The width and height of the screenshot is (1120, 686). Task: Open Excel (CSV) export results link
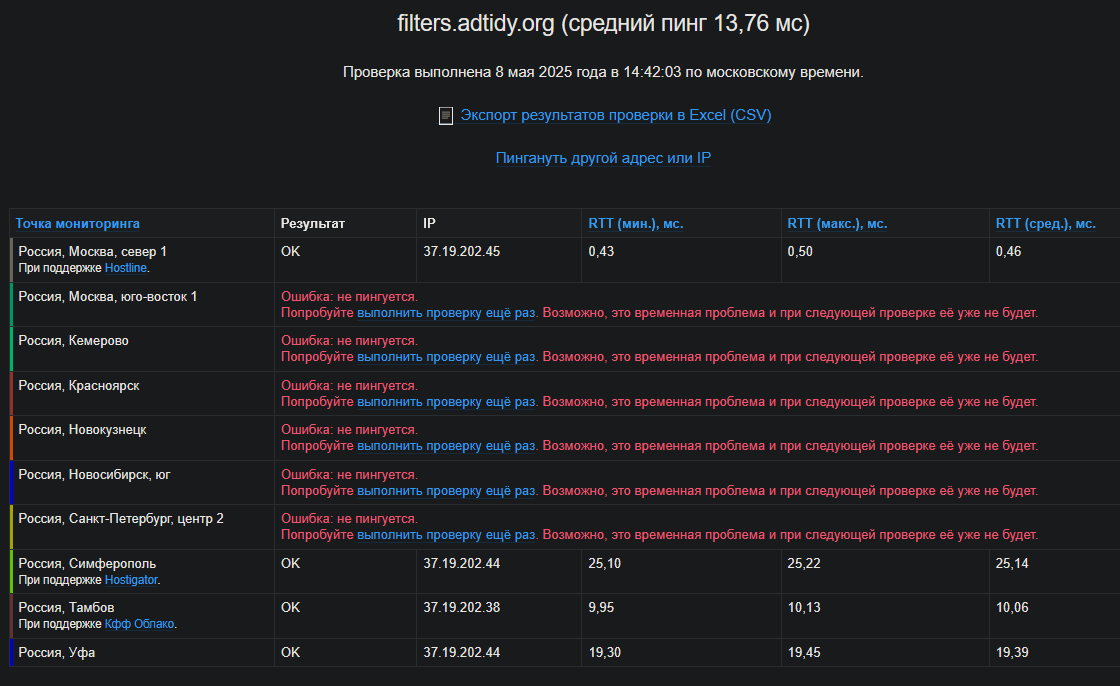616,115
